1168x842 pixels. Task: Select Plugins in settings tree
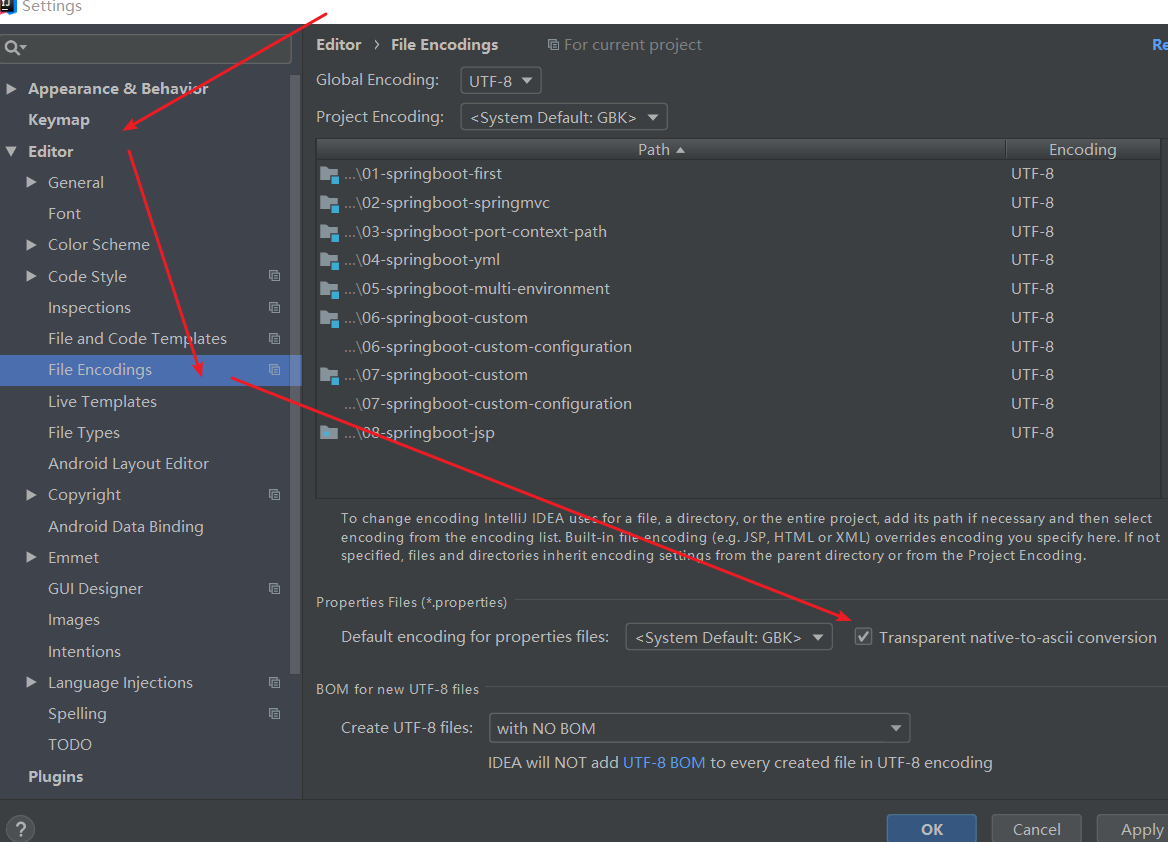pyautogui.click(x=56, y=776)
